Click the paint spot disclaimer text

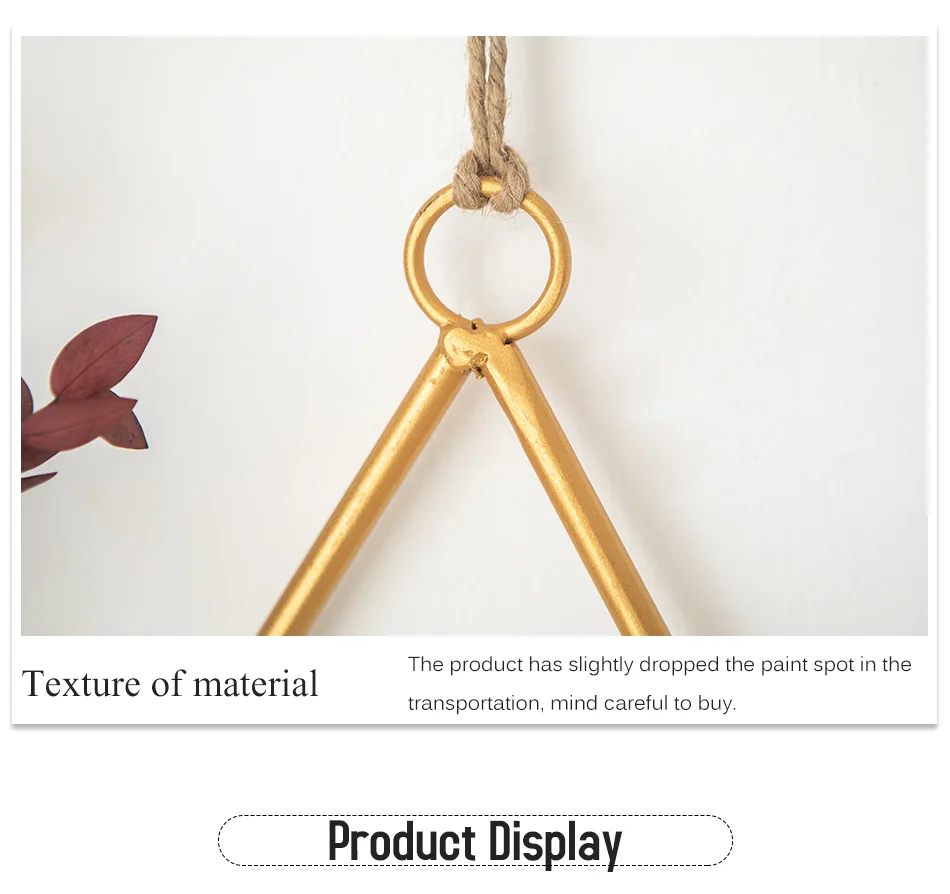(659, 684)
